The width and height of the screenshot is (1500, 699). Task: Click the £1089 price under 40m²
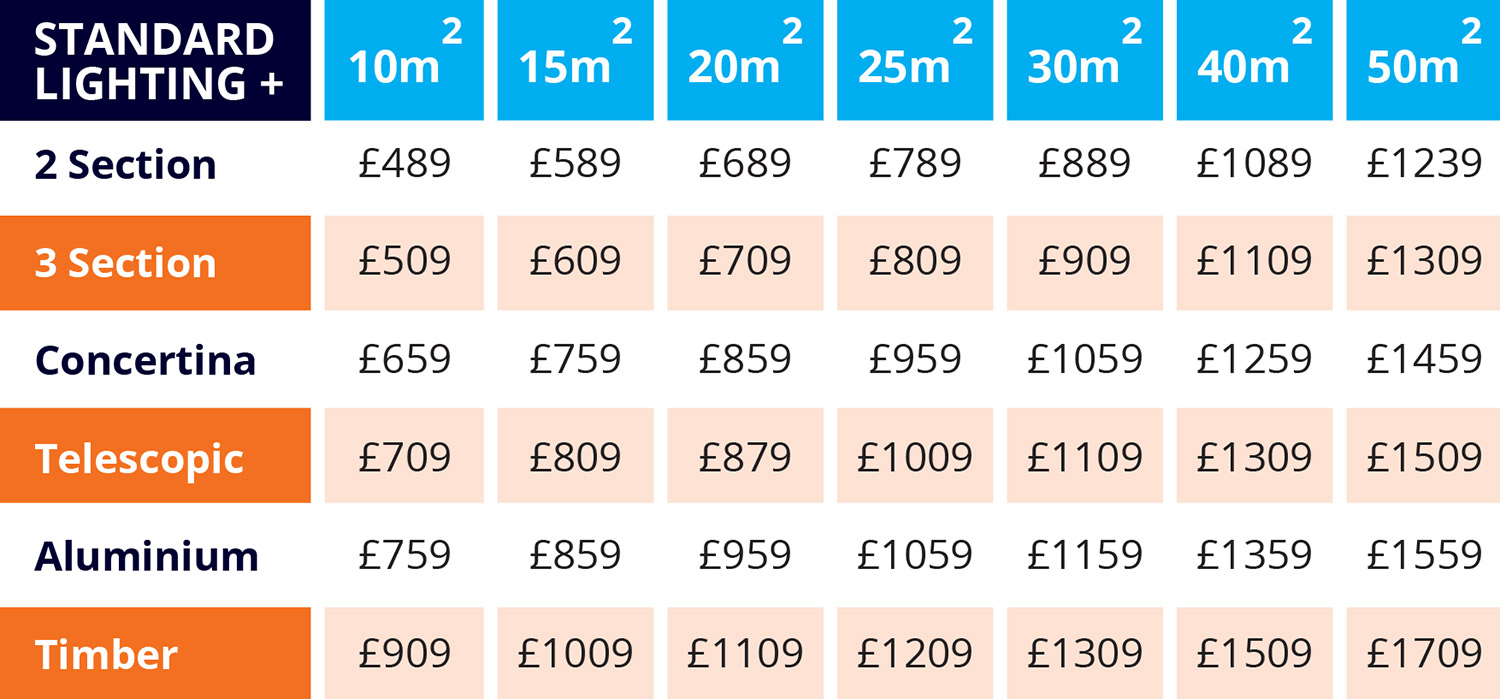(1254, 165)
